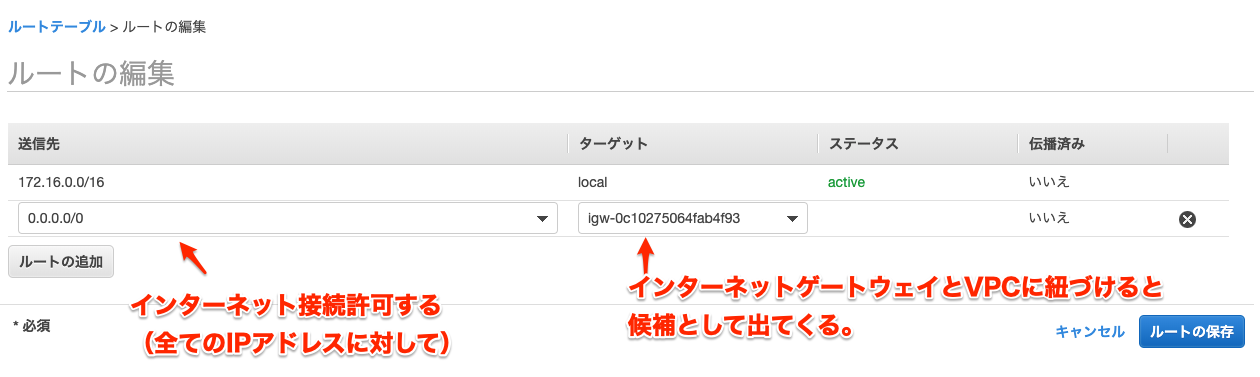Add a new route with ルートの追加

tap(61, 262)
